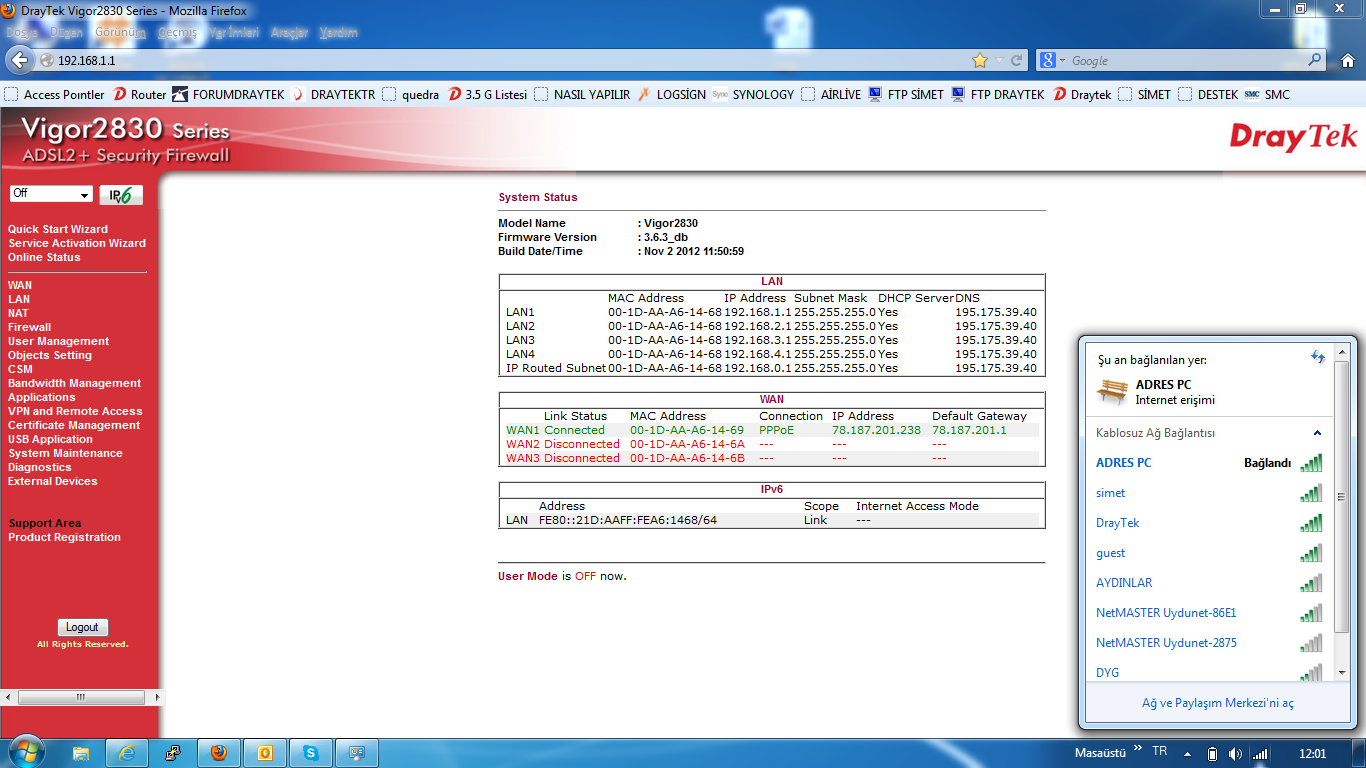Open Ağ ve Paylaşım Merkezi'ni aç link
The height and width of the screenshot is (768, 1366).
pyautogui.click(x=1217, y=703)
